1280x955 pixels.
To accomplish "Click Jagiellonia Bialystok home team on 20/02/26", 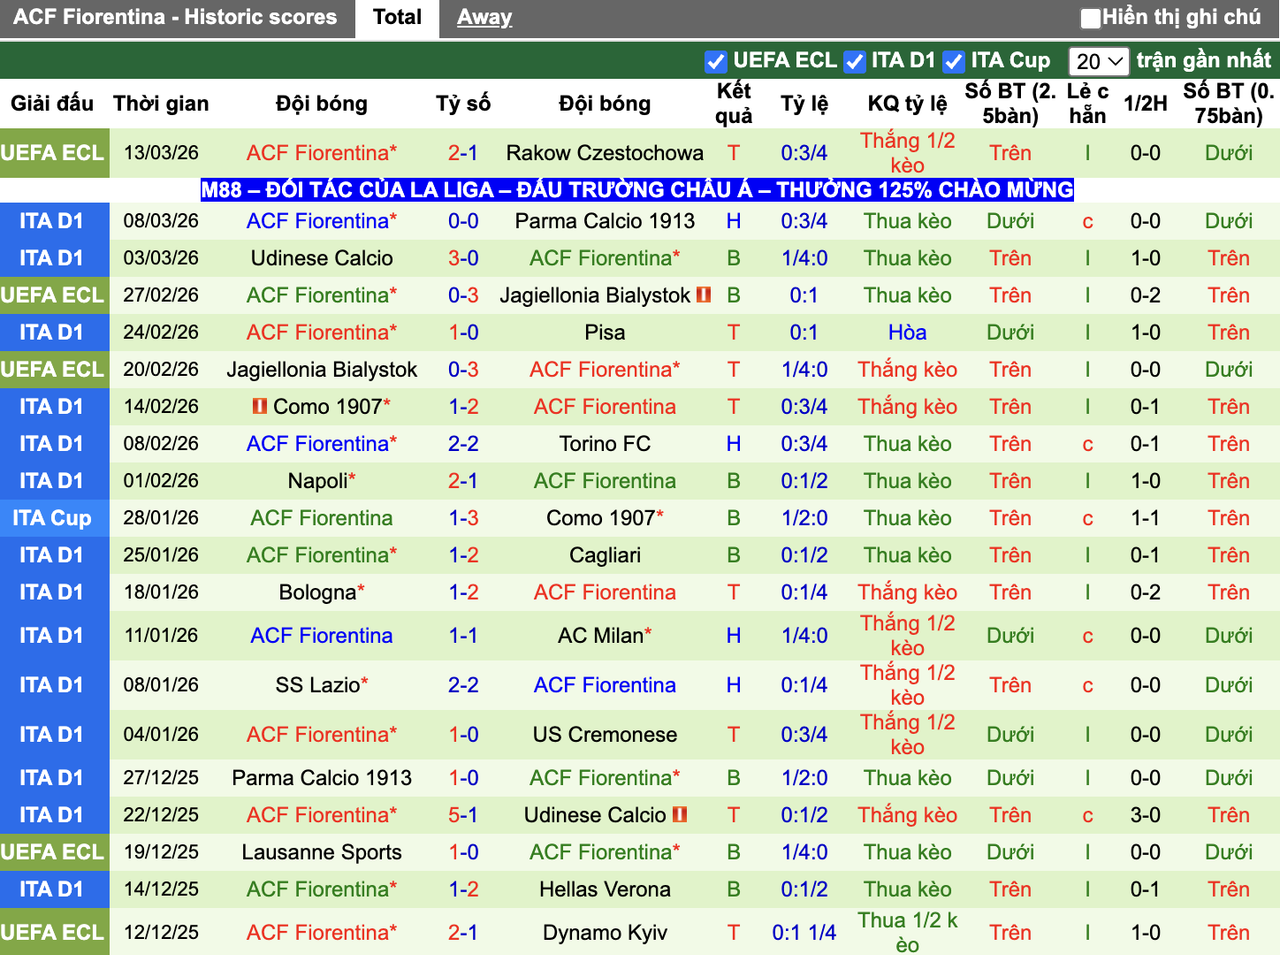I will coord(322,369).
